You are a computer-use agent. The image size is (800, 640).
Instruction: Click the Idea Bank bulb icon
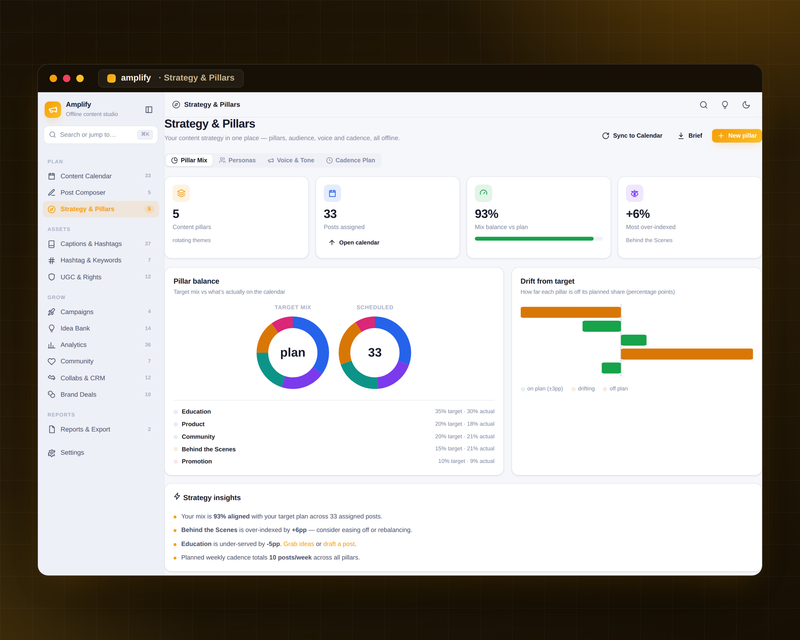click(x=52, y=328)
